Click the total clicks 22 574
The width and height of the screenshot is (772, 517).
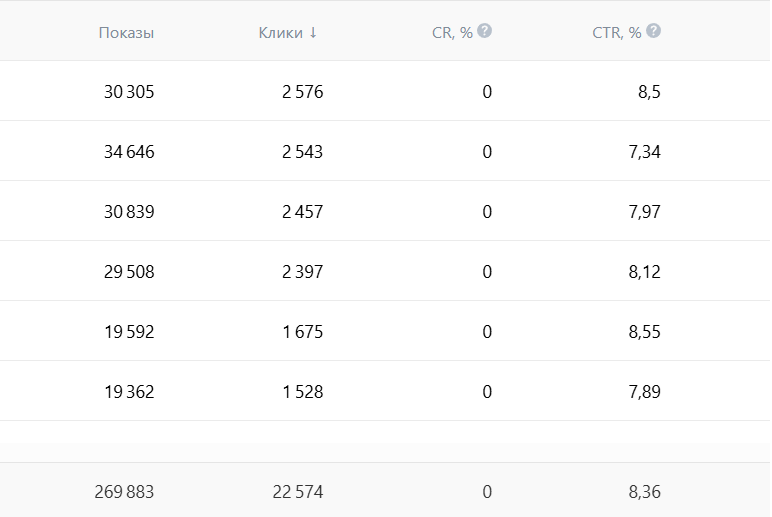point(298,492)
